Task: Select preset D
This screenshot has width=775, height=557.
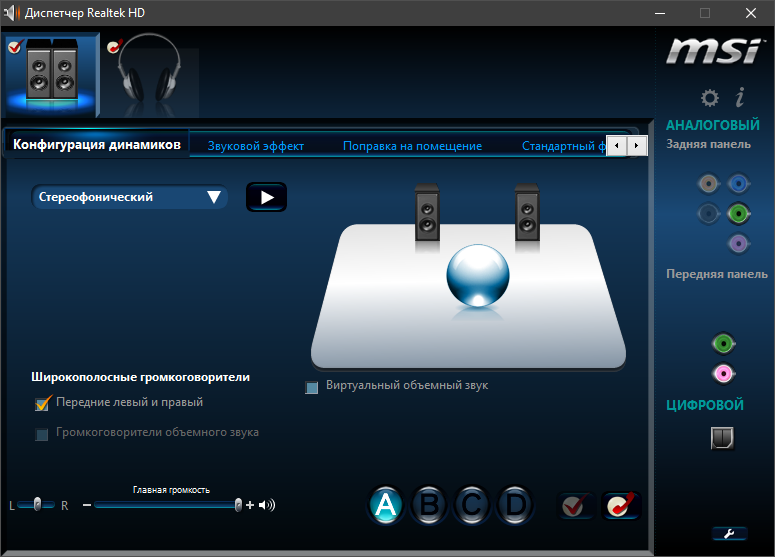Action: tap(516, 505)
